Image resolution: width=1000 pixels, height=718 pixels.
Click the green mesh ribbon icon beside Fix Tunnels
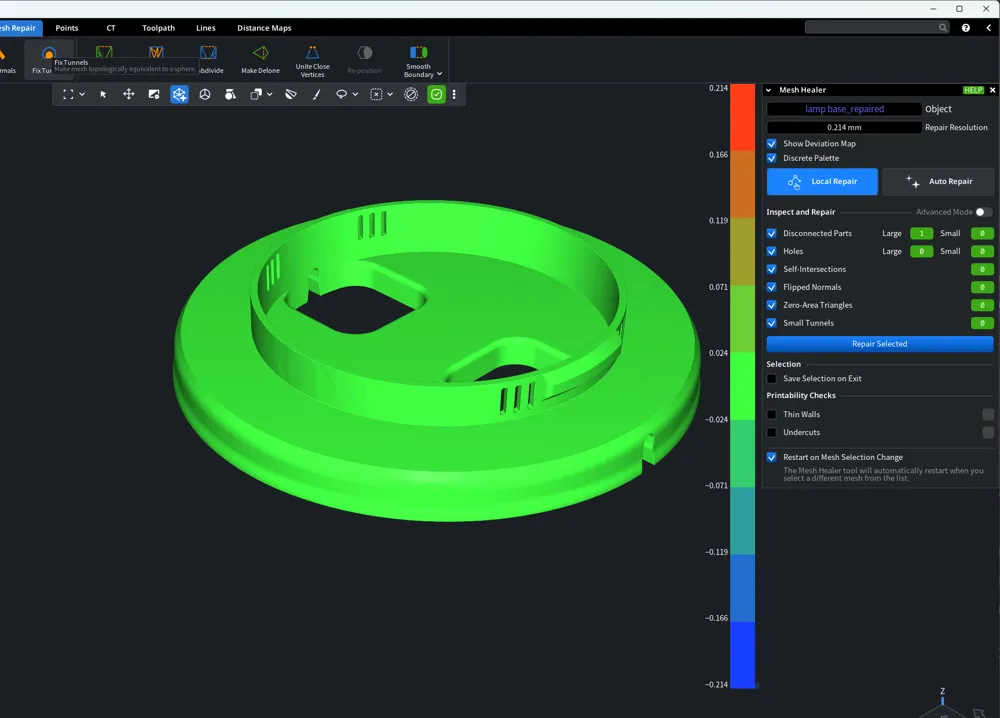pyautogui.click(x=104, y=53)
